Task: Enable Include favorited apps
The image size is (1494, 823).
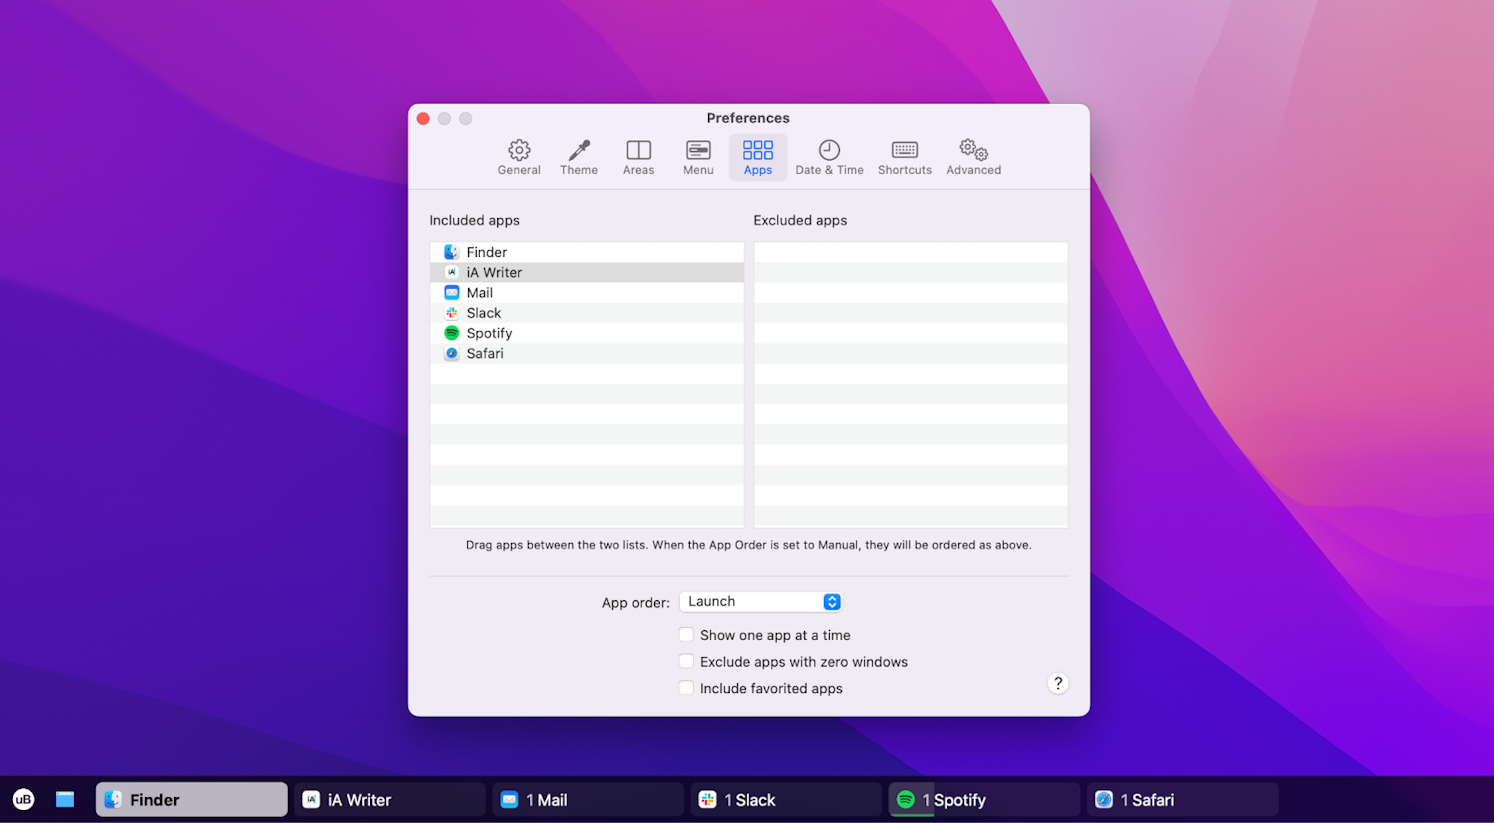Action: 686,687
